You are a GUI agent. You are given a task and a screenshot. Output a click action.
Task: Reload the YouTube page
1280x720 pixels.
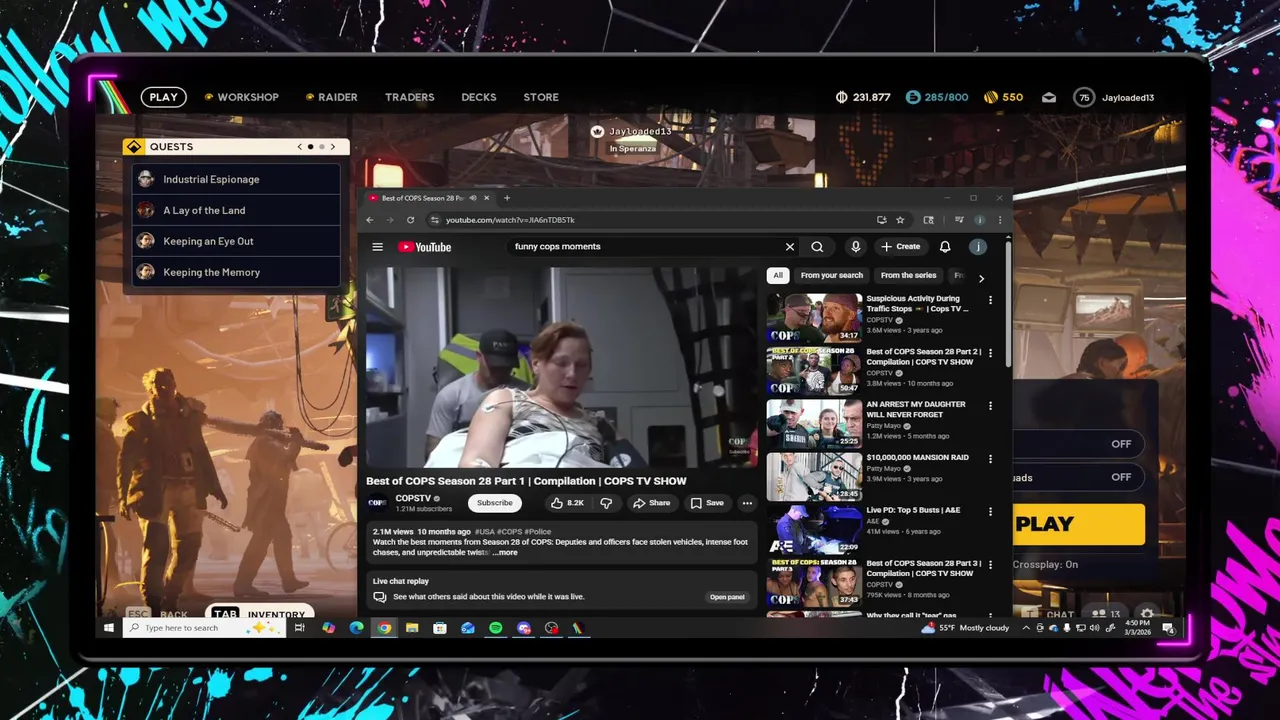[x=410, y=220]
